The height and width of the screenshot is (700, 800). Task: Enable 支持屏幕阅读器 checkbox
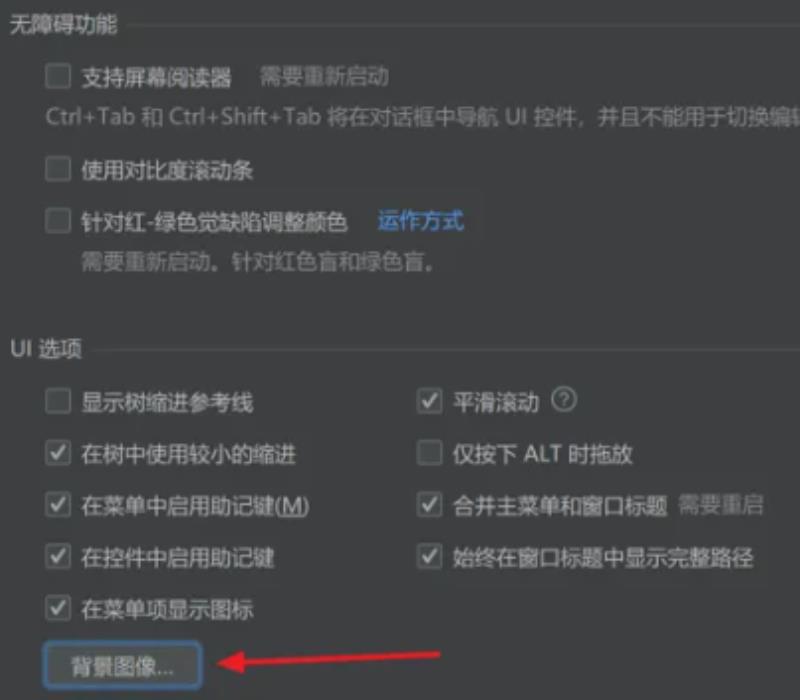[58, 77]
